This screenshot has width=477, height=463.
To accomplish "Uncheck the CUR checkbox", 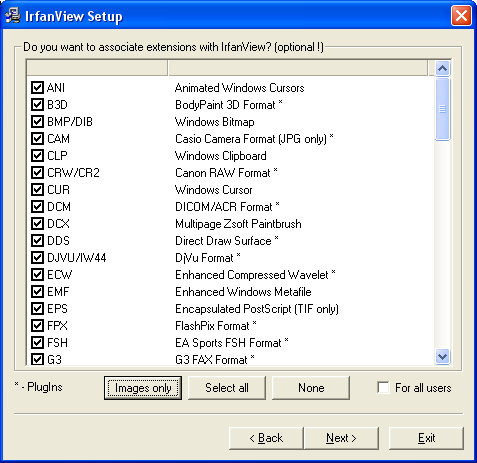I will [x=37, y=190].
